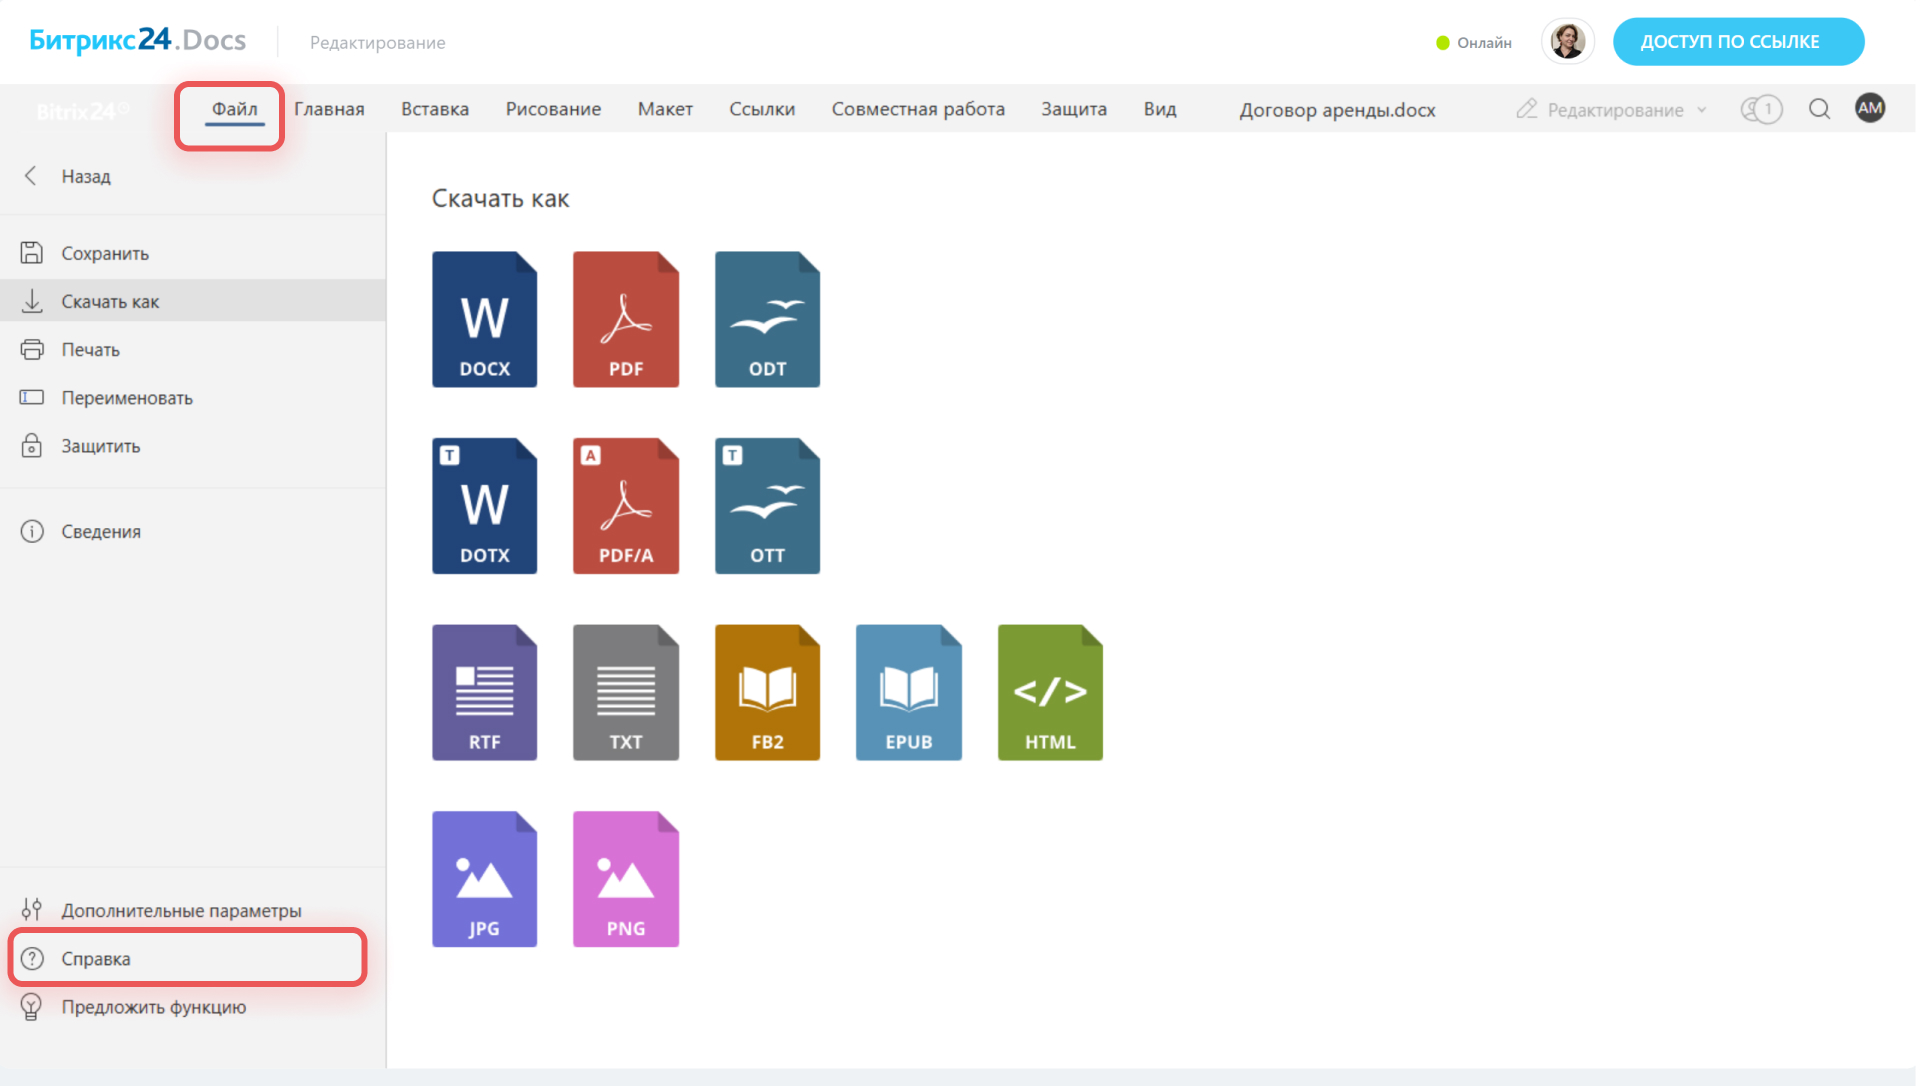Select ODT download format
Screen dimensions: 1926x1086
(x=767, y=319)
